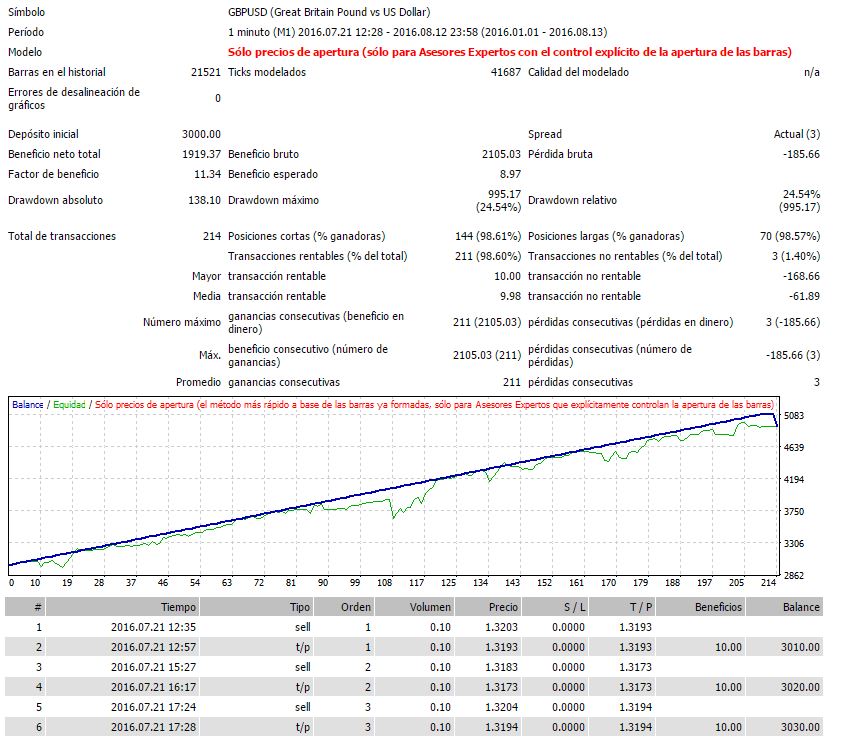Click the red Modelo description text
Viewport: 849px width, 742px height.
510,52
